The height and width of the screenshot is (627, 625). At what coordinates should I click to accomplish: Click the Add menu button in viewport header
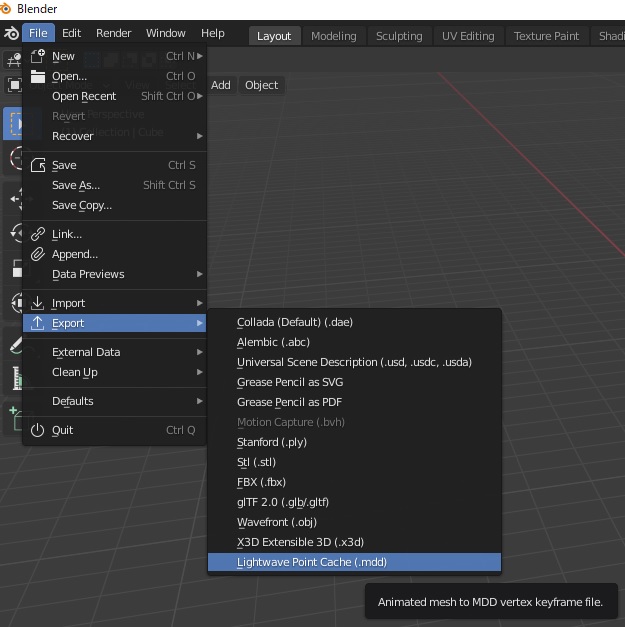click(221, 85)
